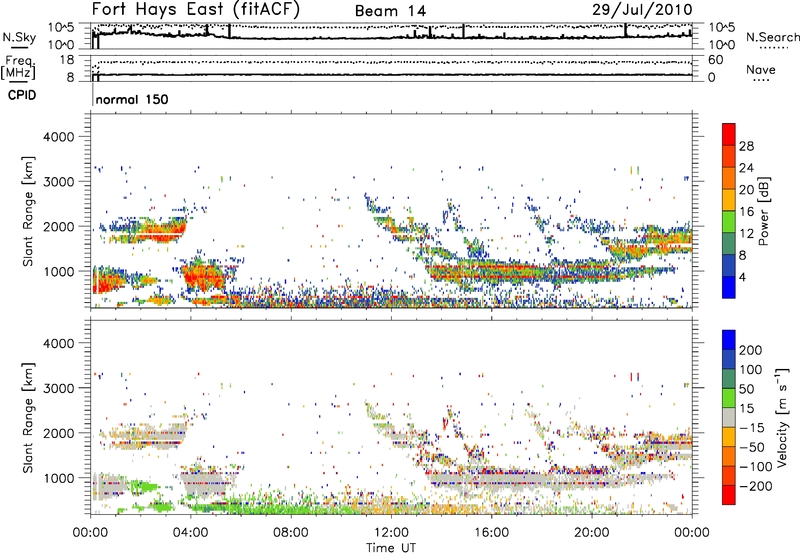The image size is (800, 554).
Task: Click the "28" power colorbar label
Action: pos(746,146)
